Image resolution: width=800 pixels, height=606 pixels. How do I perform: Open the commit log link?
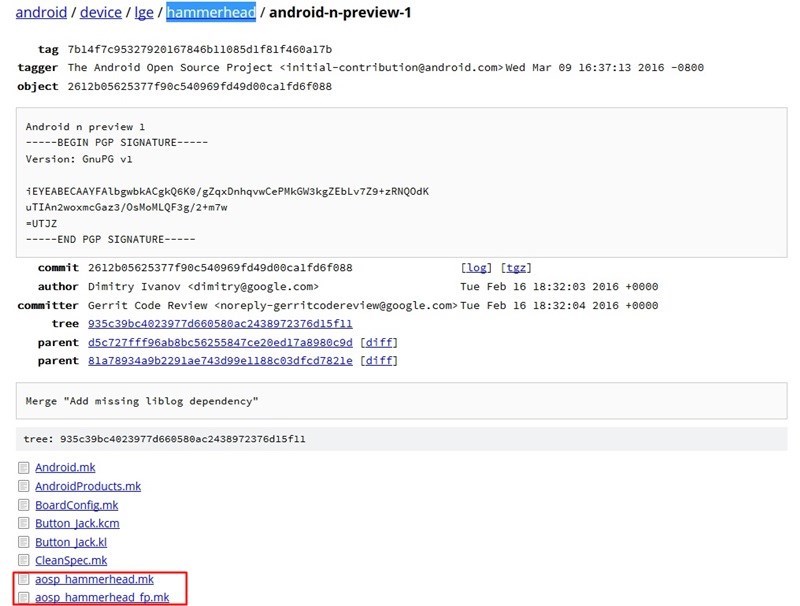tap(477, 268)
